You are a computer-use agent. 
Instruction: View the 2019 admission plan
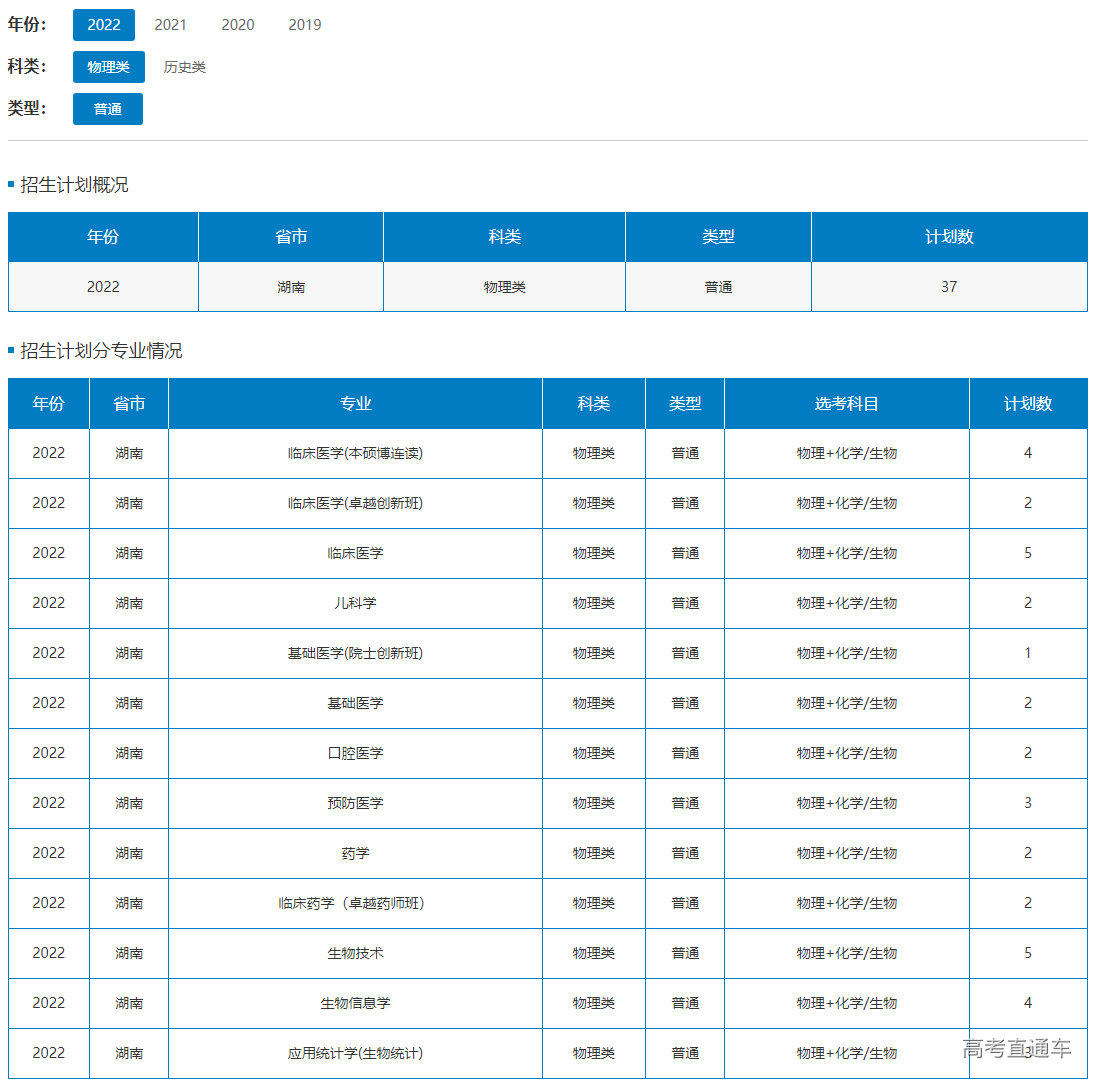click(304, 25)
